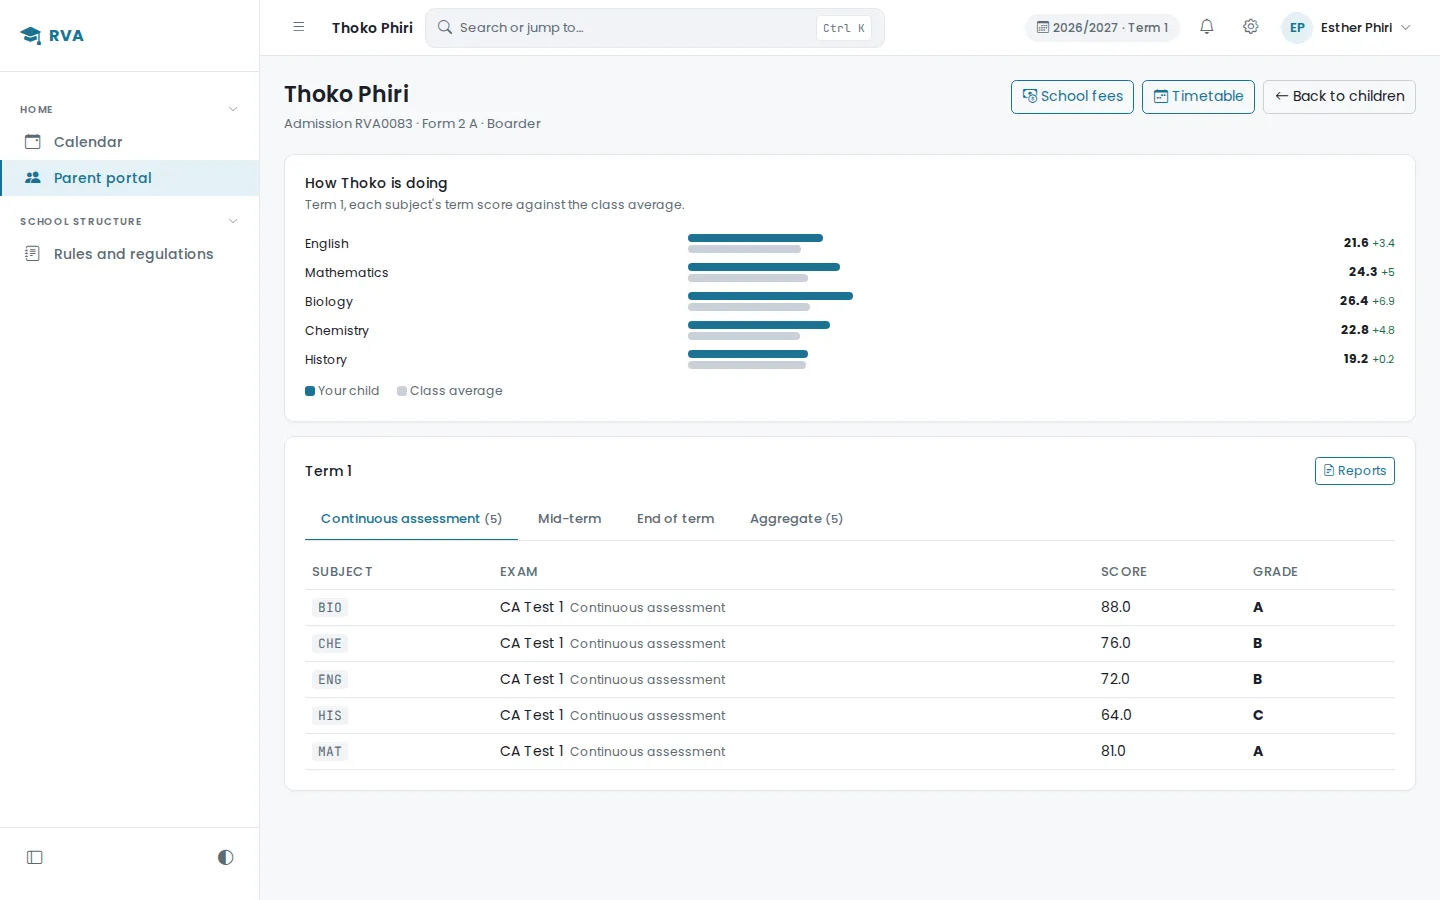Switch to Continuous assessment tab
Image resolution: width=1440 pixels, height=900 pixels.
(x=411, y=519)
